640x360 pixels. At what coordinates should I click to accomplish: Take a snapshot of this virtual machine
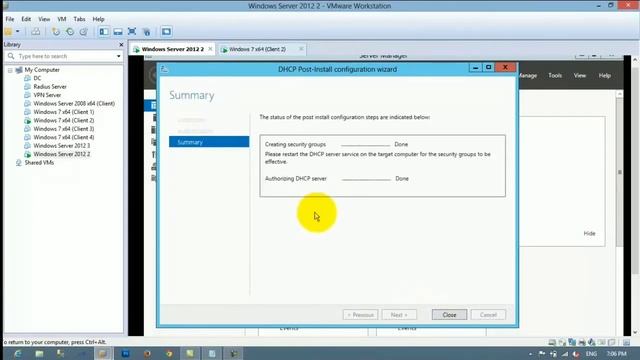tap(56, 31)
